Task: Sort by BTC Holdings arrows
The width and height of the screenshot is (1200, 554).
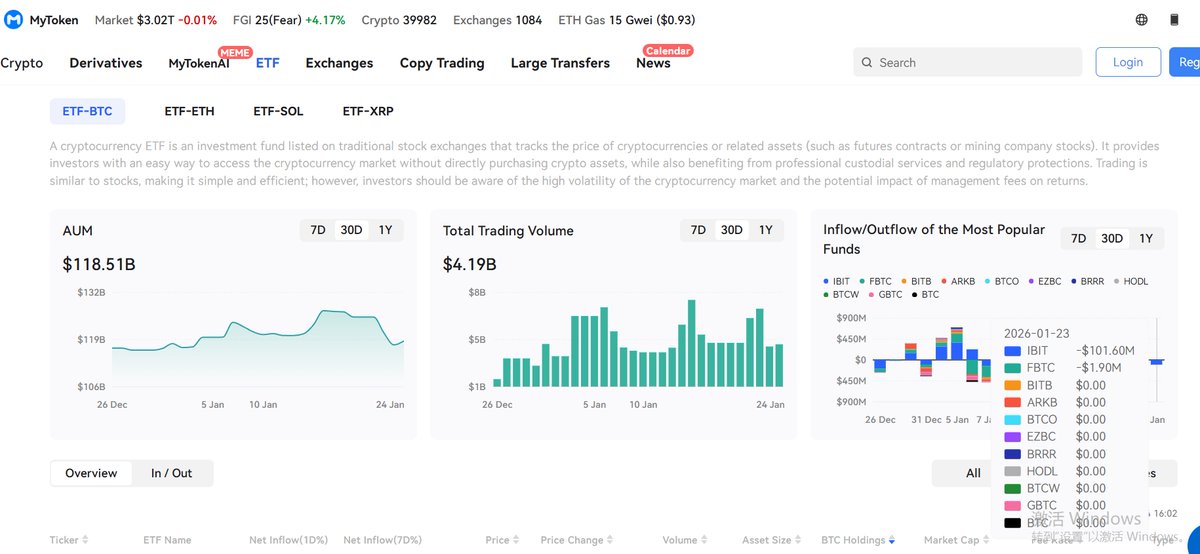Action: click(892, 540)
